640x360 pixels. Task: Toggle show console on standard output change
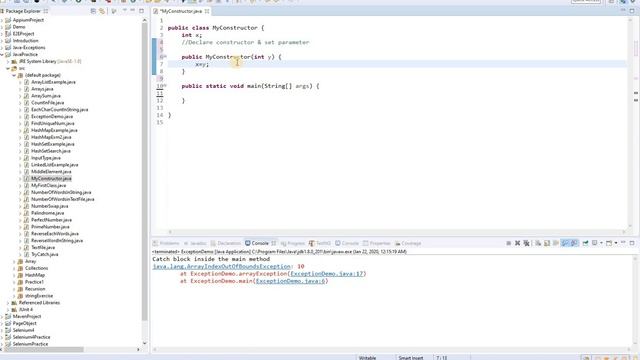(565, 243)
